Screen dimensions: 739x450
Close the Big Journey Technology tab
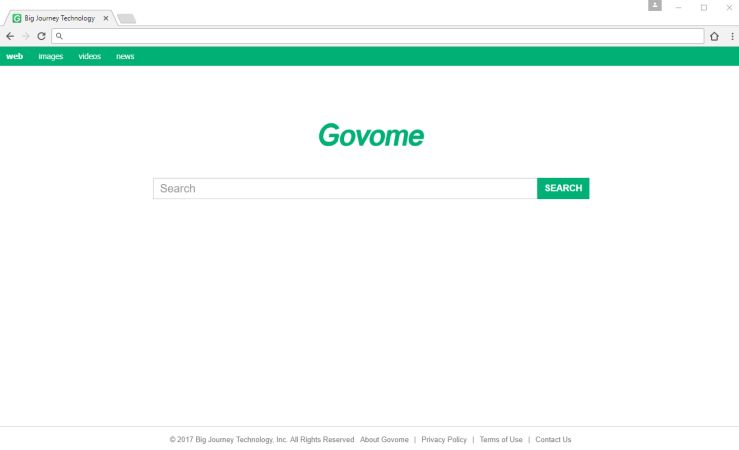[106, 18]
